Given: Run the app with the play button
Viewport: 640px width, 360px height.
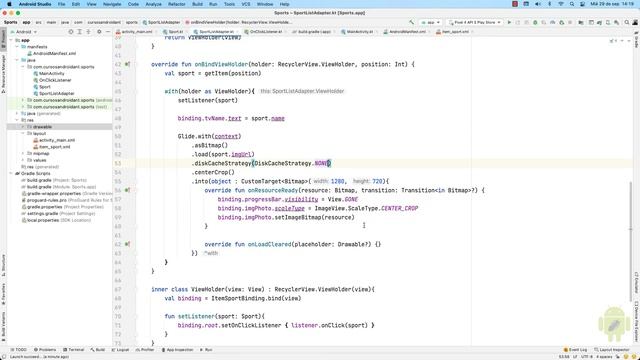Looking at the screenshot, I should (x=509, y=22).
